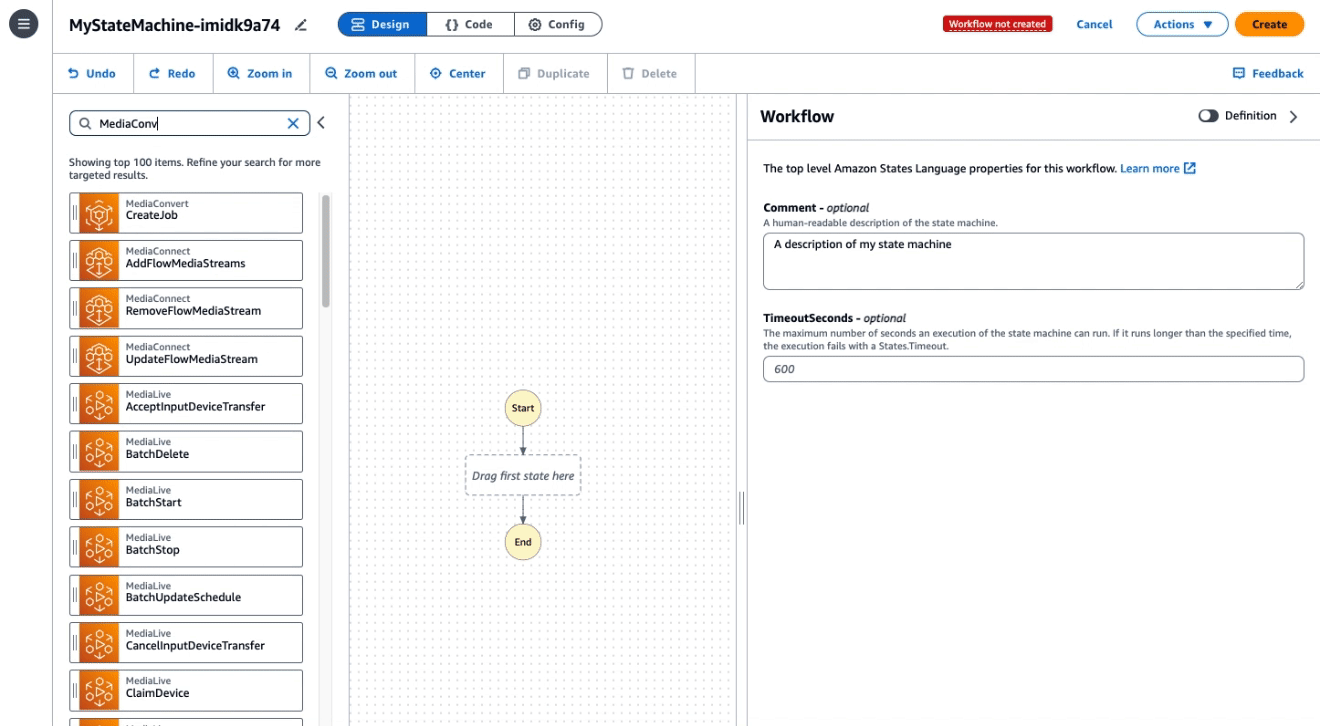The width and height of the screenshot is (1320, 726).
Task: Zoom out on the canvas
Action: pos(361,73)
